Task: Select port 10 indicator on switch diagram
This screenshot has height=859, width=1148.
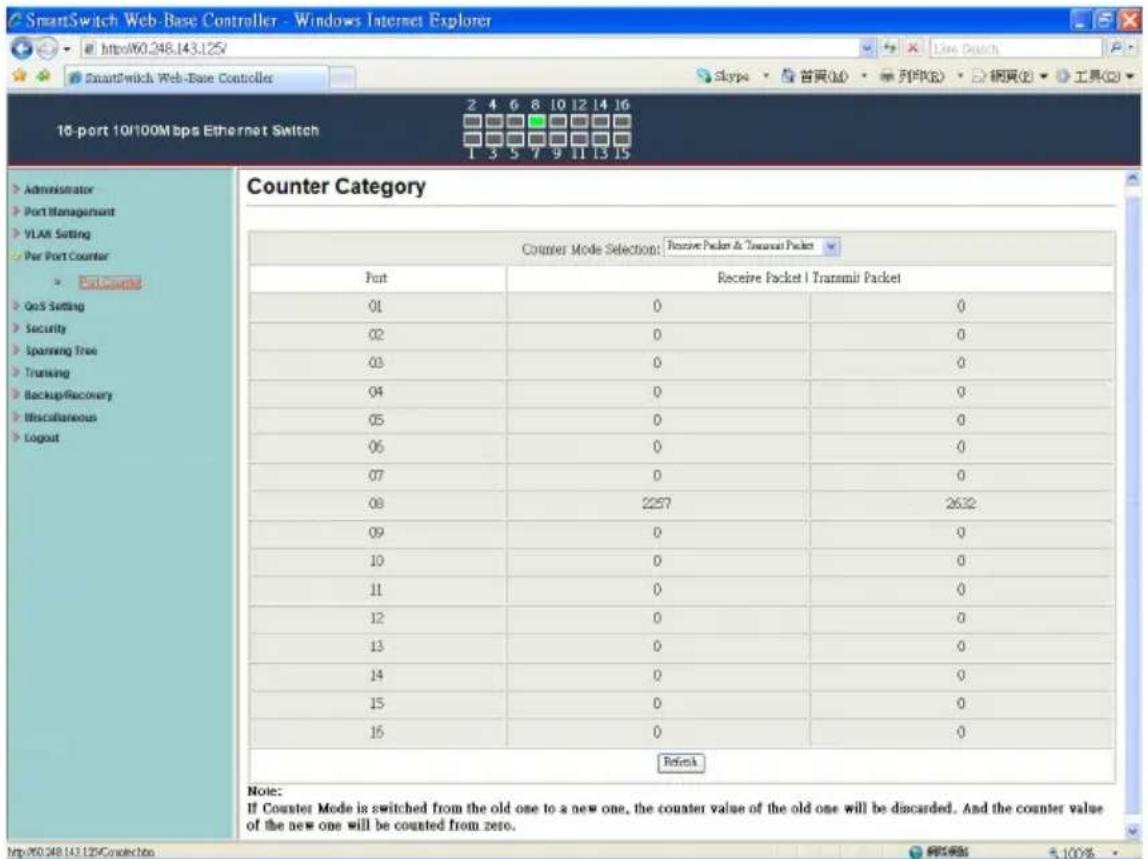Action: [558, 122]
